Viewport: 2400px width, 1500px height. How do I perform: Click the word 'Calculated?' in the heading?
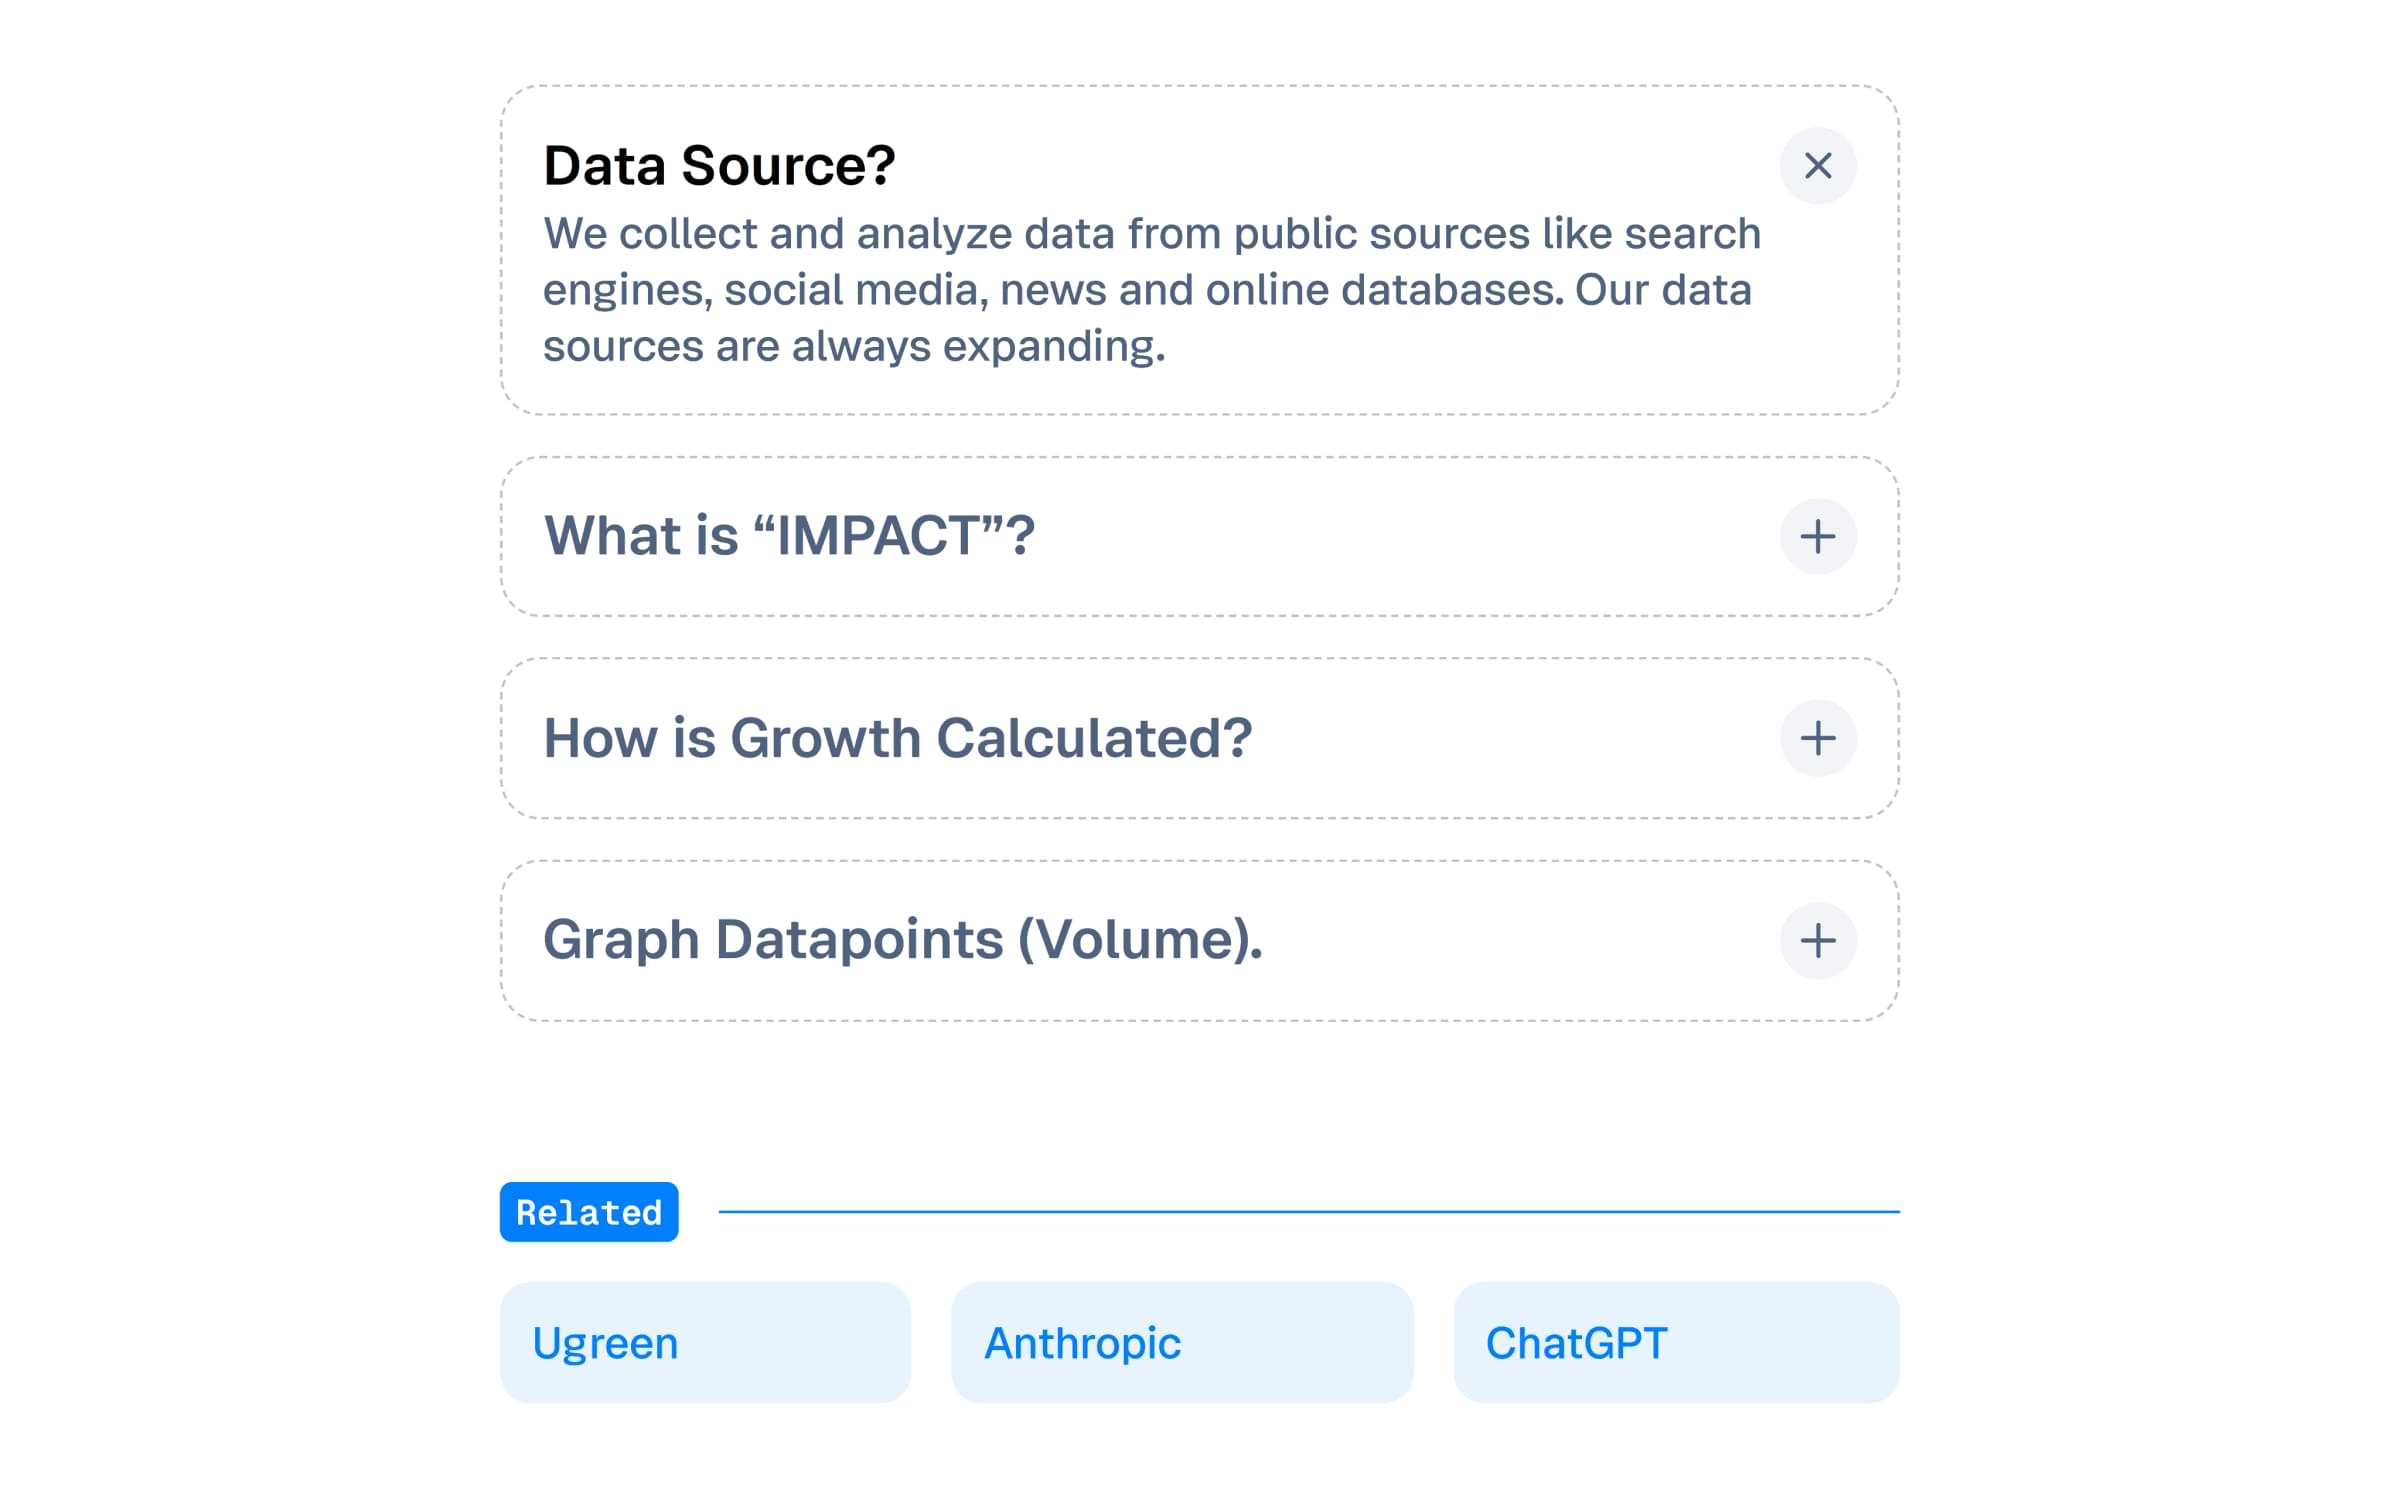click(x=1094, y=738)
